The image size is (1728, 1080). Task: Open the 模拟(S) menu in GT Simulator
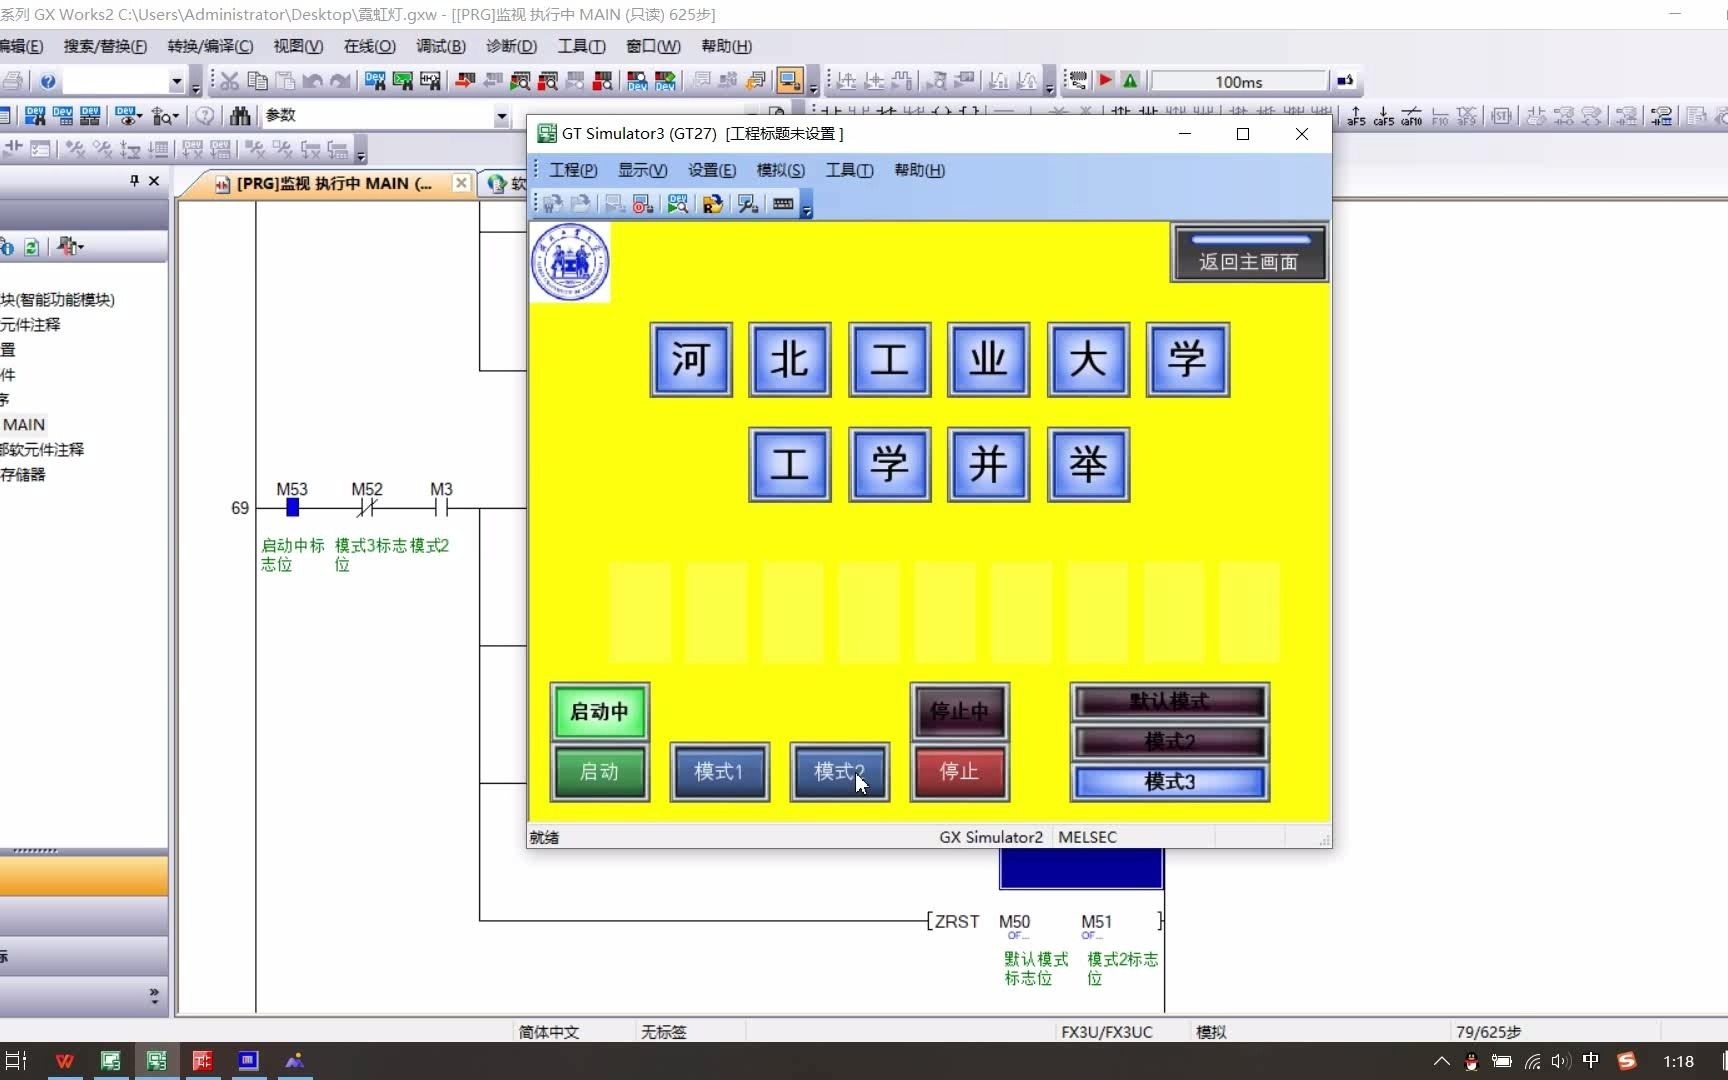781,170
